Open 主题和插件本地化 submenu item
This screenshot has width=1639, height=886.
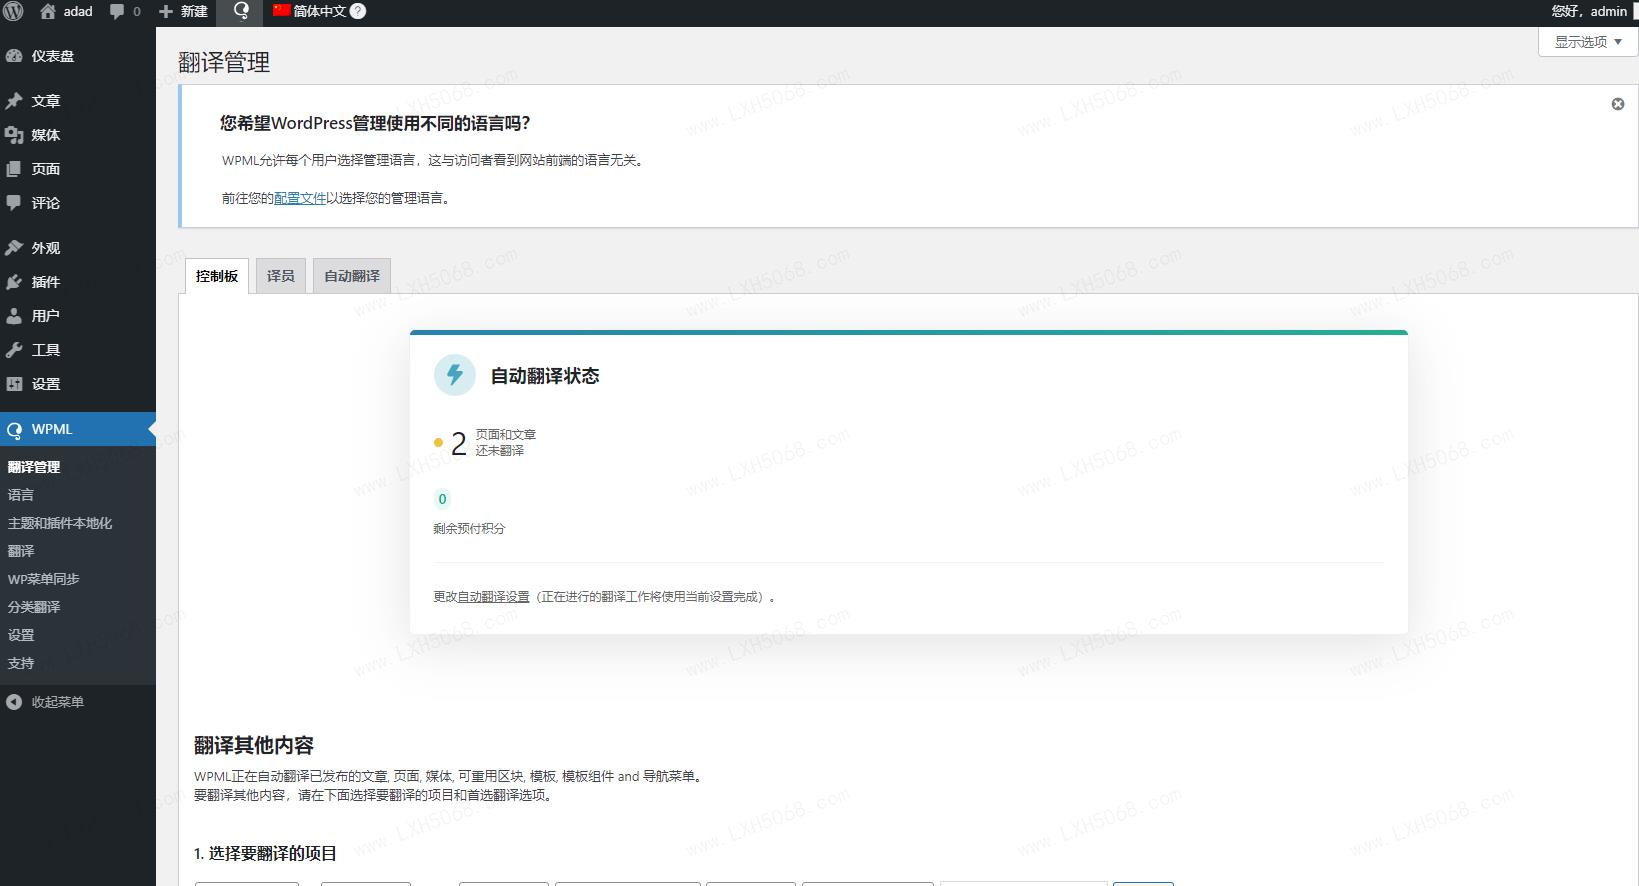coord(60,523)
